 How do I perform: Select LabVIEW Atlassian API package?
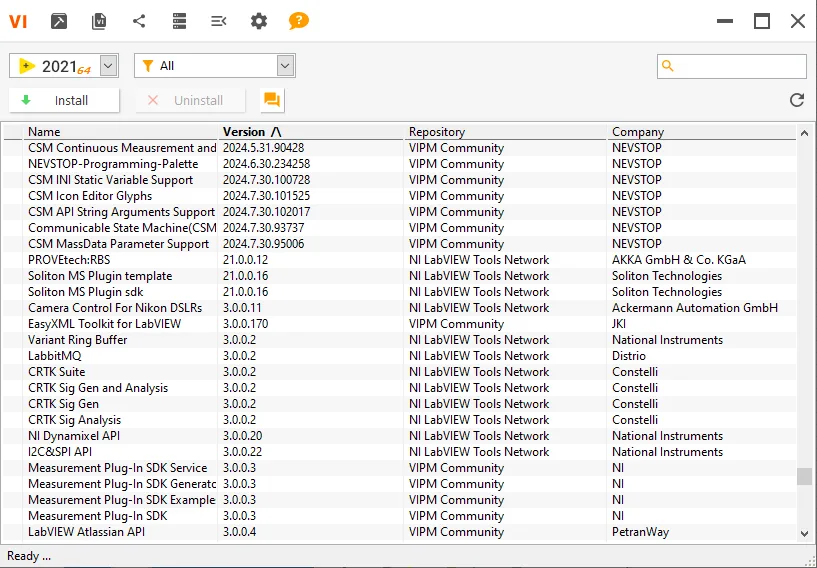click(400, 532)
